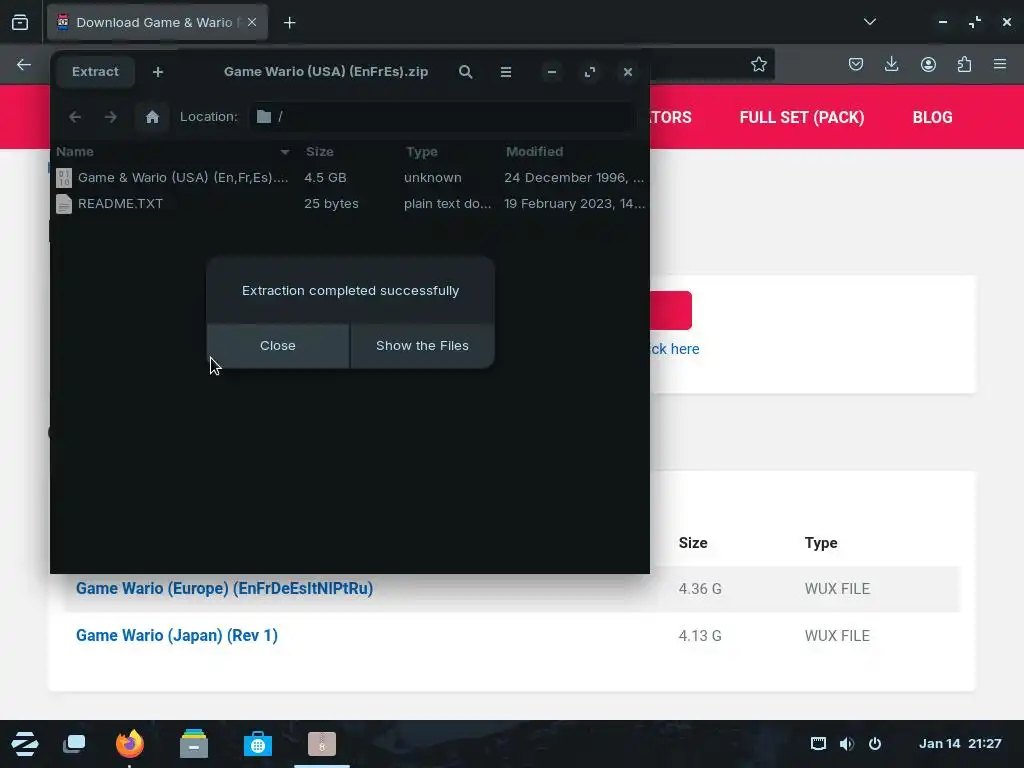Open Firefox downloads panel
The width and height of the screenshot is (1024, 768).
[x=891, y=64]
